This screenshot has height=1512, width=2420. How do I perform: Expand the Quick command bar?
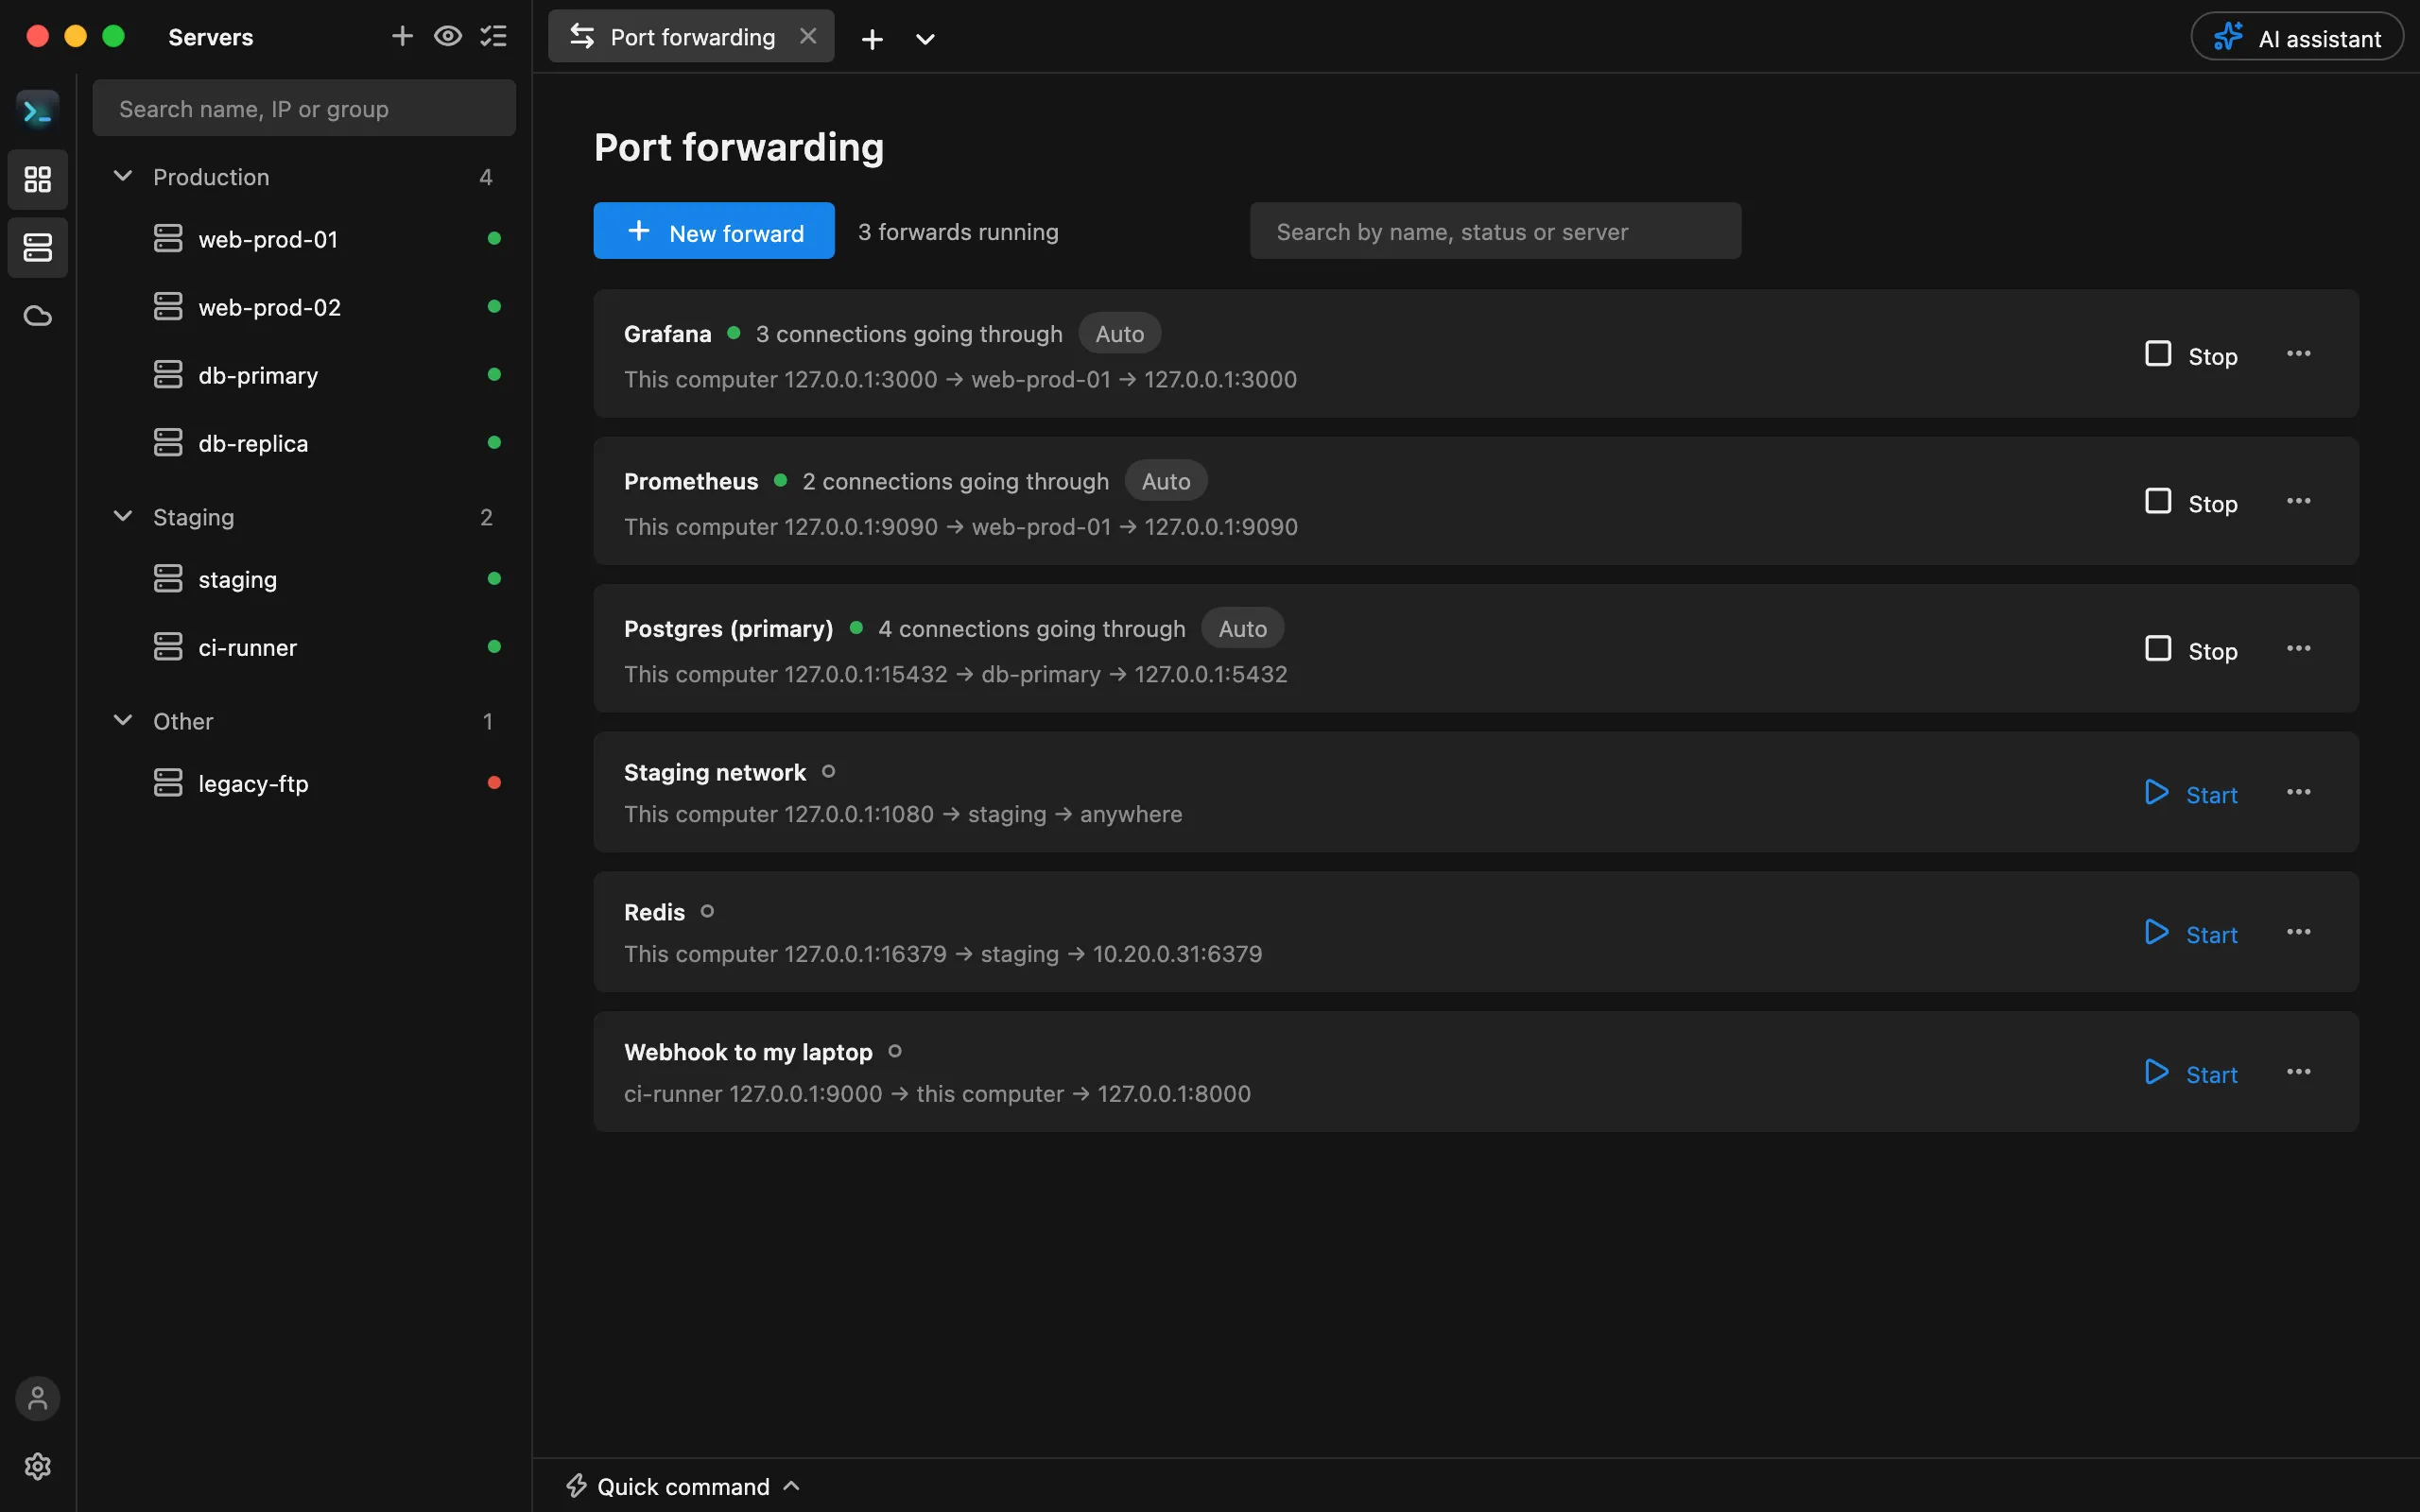(x=684, y=1486)
